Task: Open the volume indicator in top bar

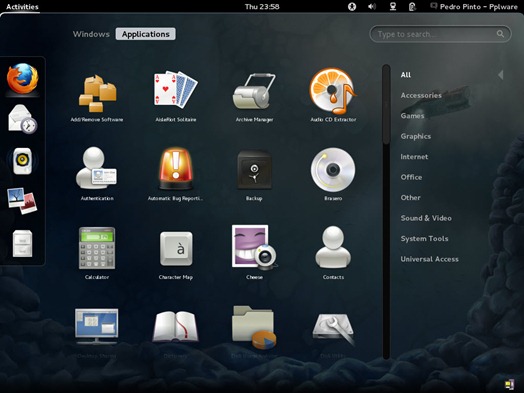Action: pyautogui.click(x=372, y=6)
